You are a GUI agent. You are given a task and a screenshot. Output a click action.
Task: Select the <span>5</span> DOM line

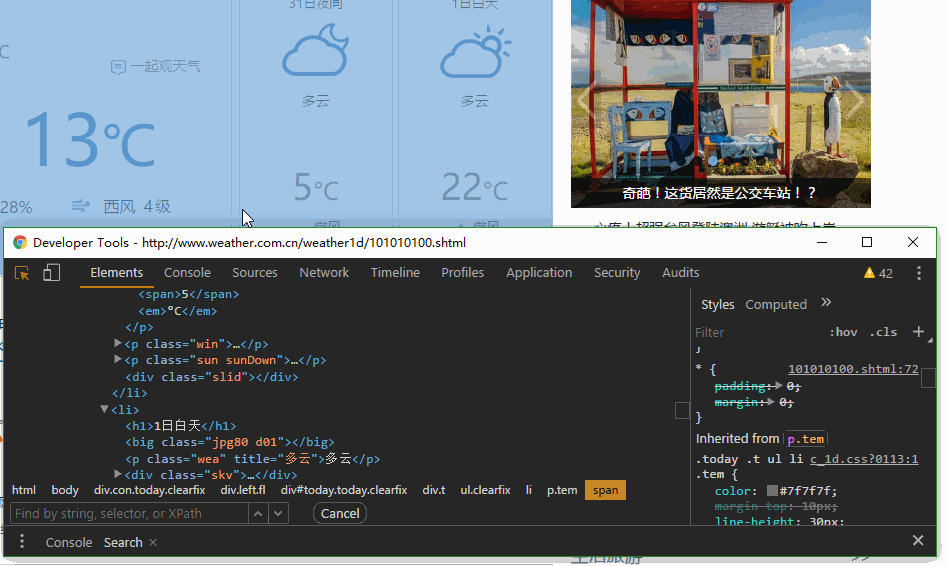click(x=189, y=294)
